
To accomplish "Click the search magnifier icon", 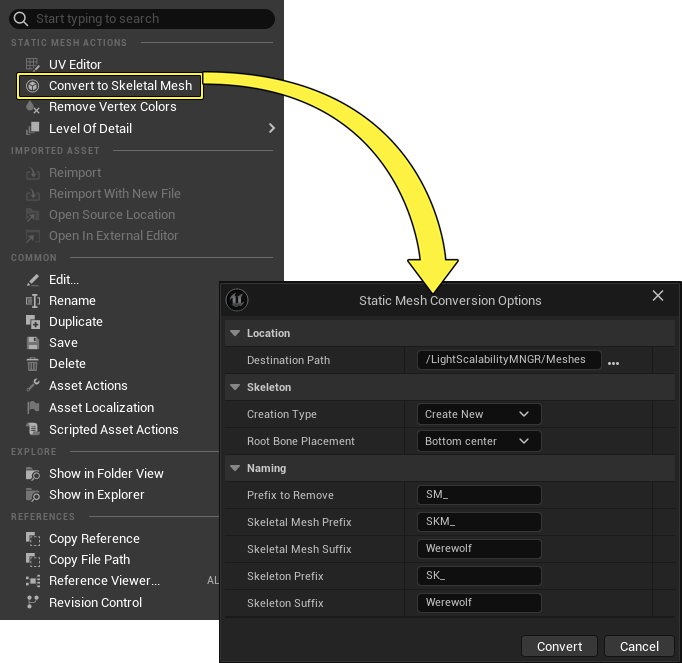I will tap(20, 19).
